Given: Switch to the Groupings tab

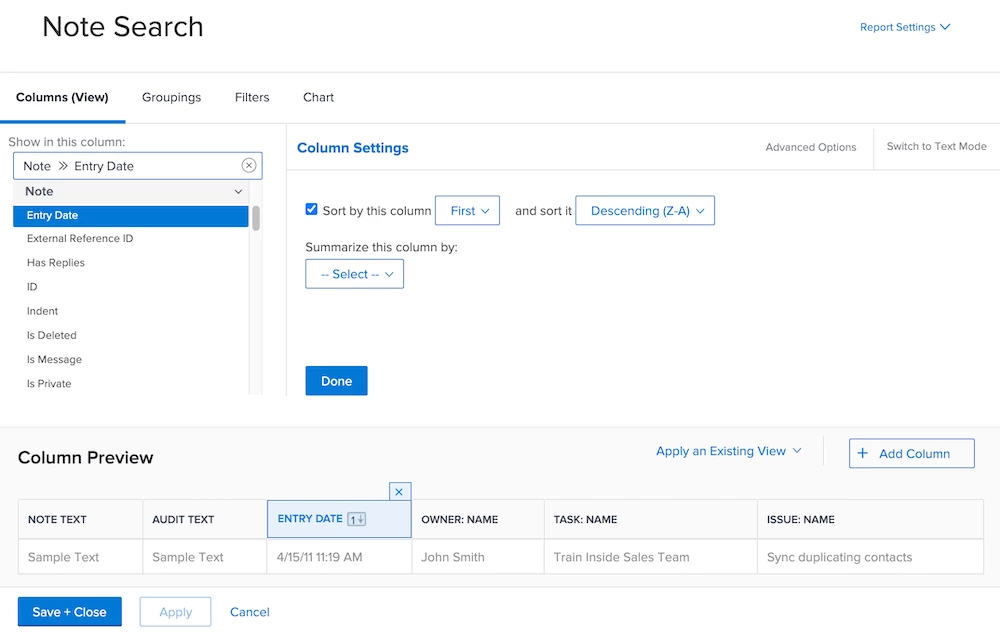Looking at the screenshot, I should [x=172, y=97].
